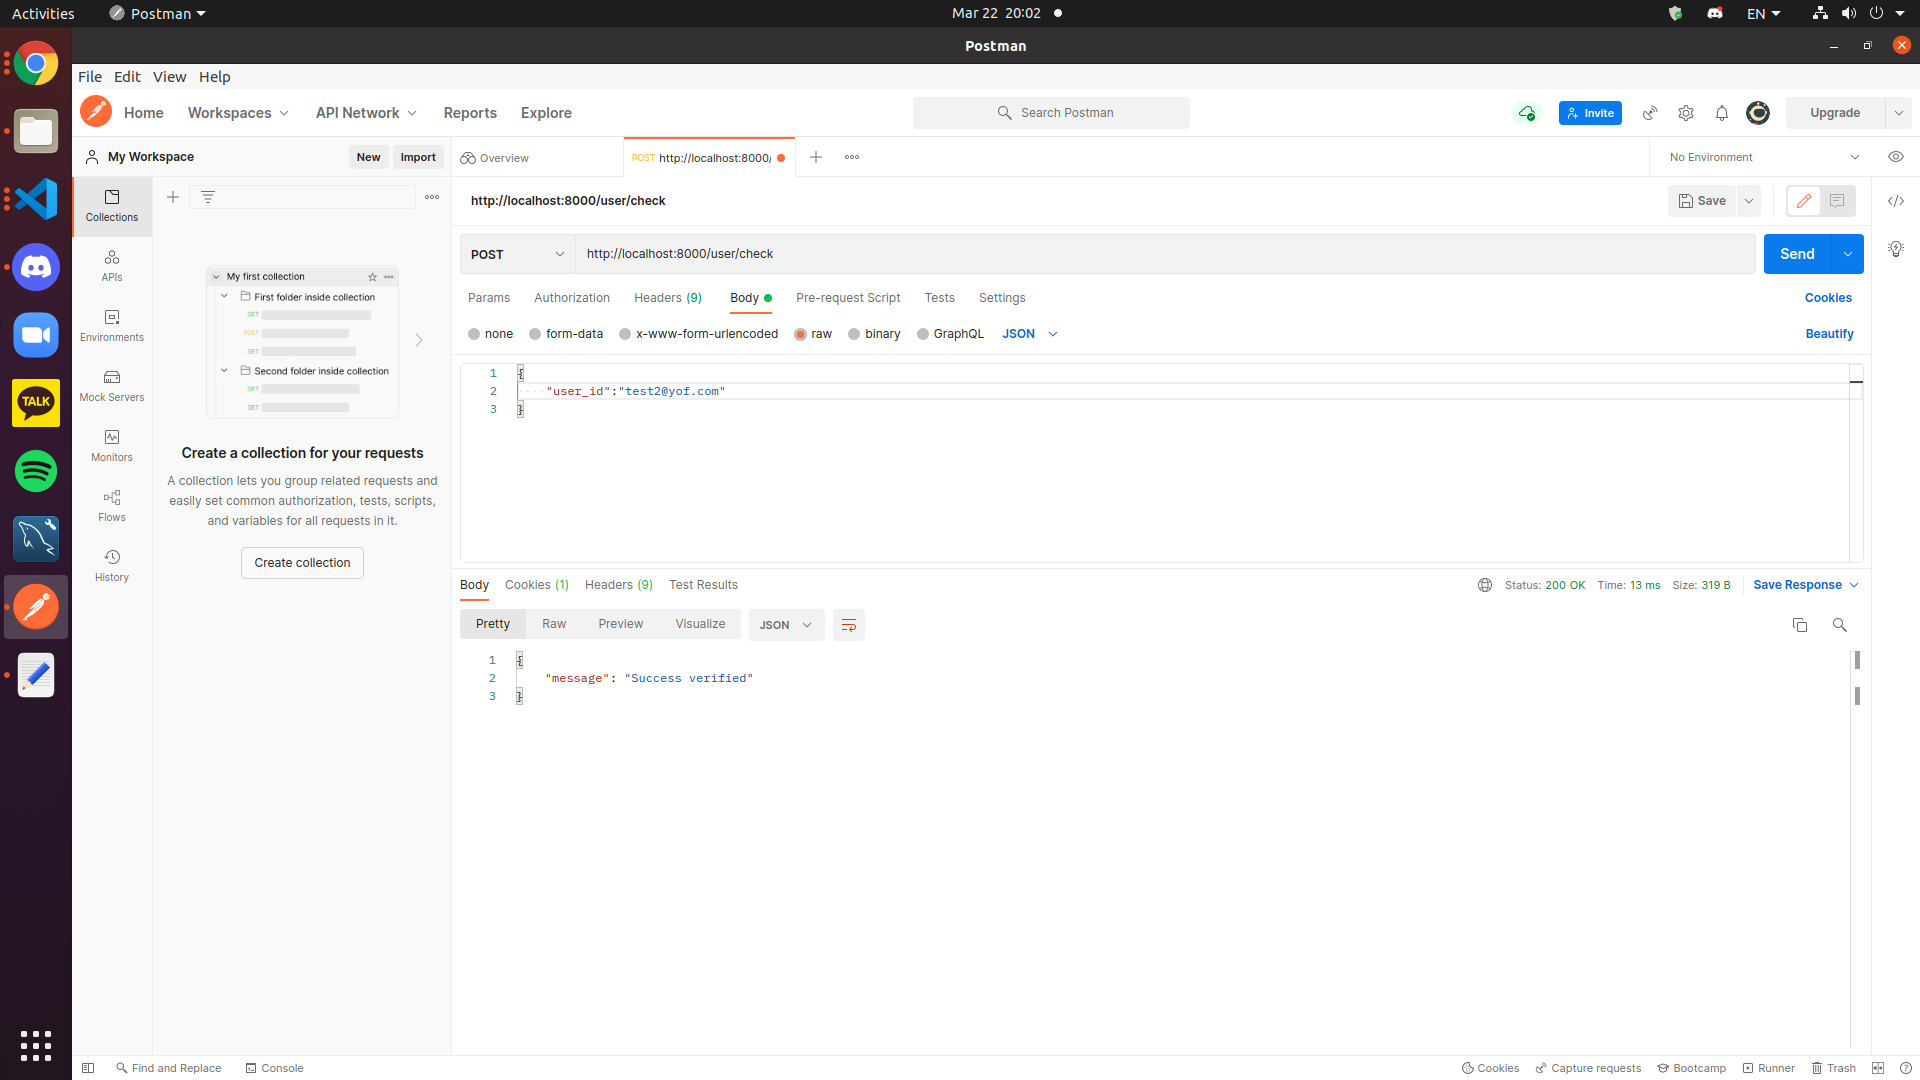The image size is (1920, 1080).
Task: Open Environments sidebar section
Action: point(112,326)
